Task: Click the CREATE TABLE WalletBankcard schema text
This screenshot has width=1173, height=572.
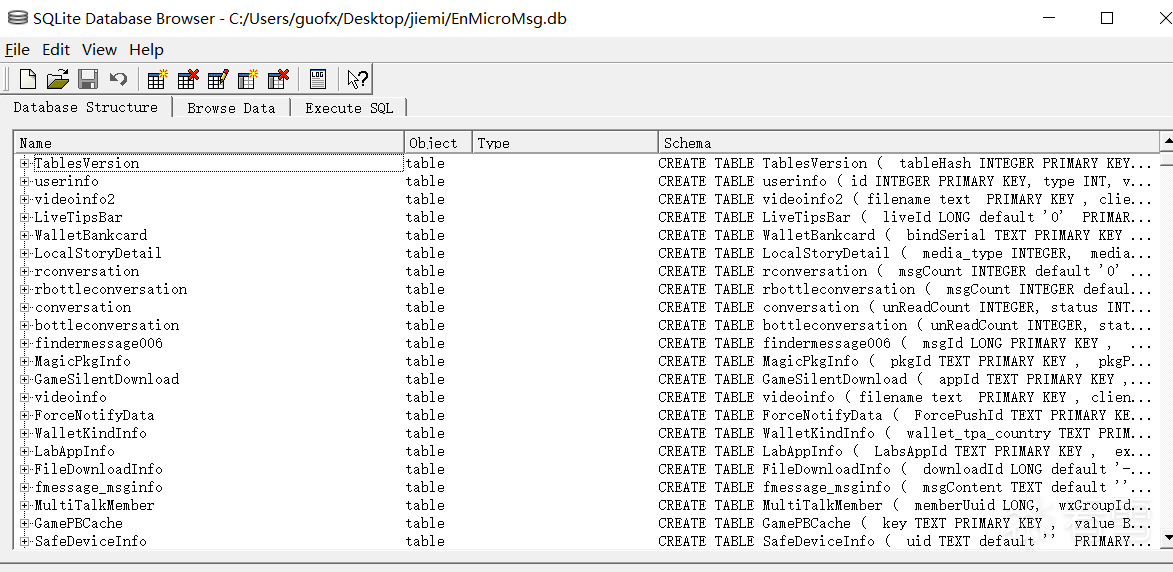Action: click(x=905, y=235)
